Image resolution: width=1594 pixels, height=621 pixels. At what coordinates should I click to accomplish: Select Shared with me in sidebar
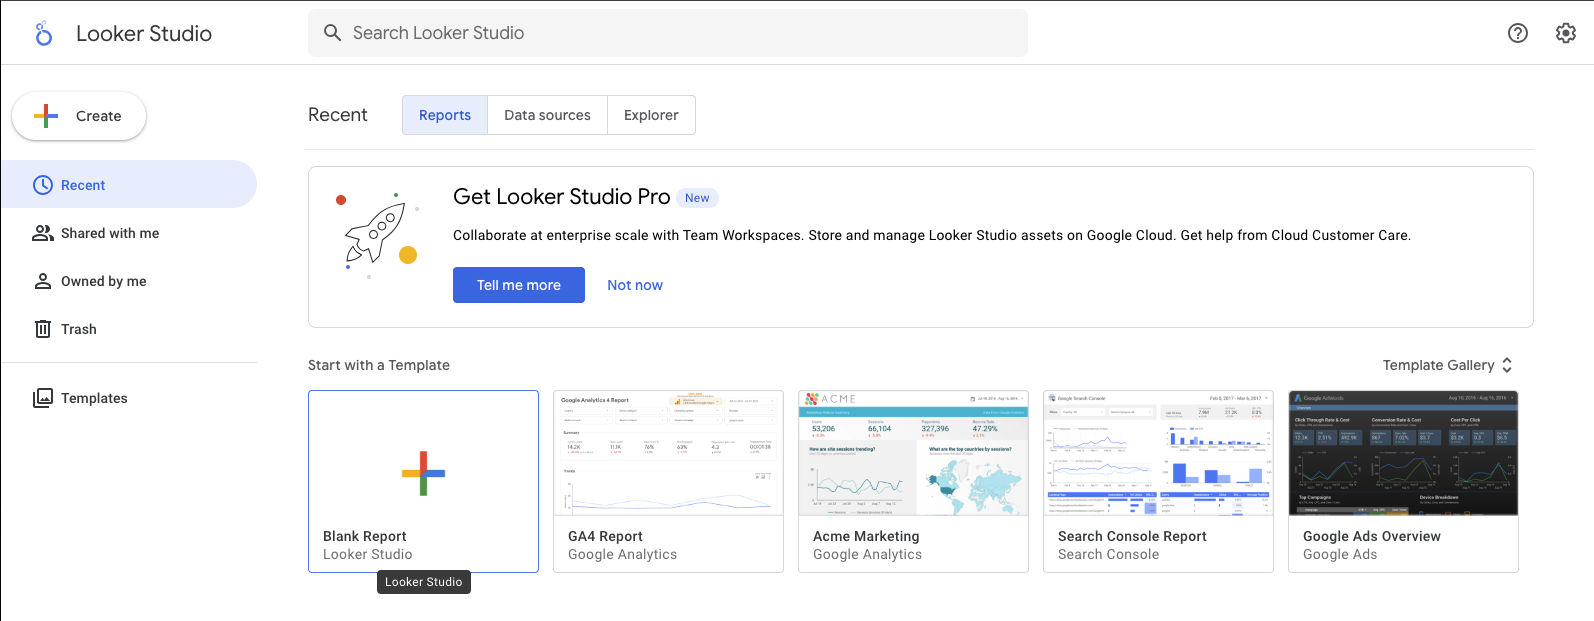(128, 233)
